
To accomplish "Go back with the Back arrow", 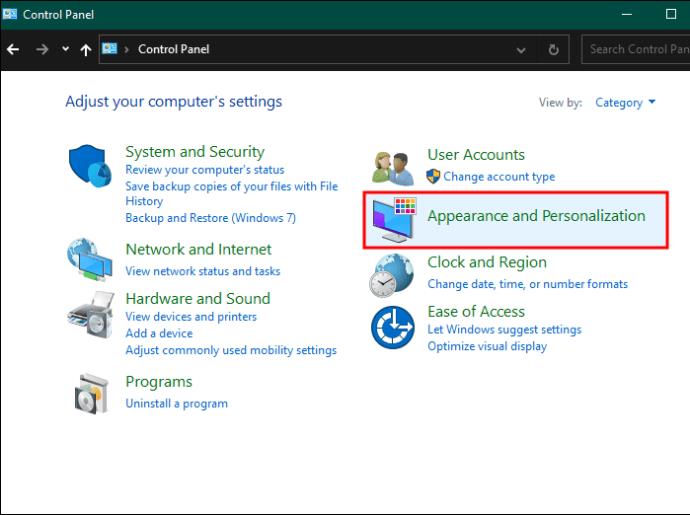I will click(13, 49).
